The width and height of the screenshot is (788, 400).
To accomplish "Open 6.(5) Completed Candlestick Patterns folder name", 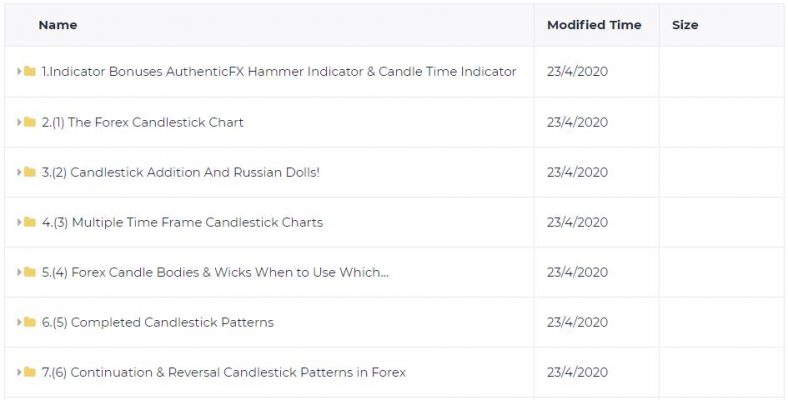I will tap(158, 322).
